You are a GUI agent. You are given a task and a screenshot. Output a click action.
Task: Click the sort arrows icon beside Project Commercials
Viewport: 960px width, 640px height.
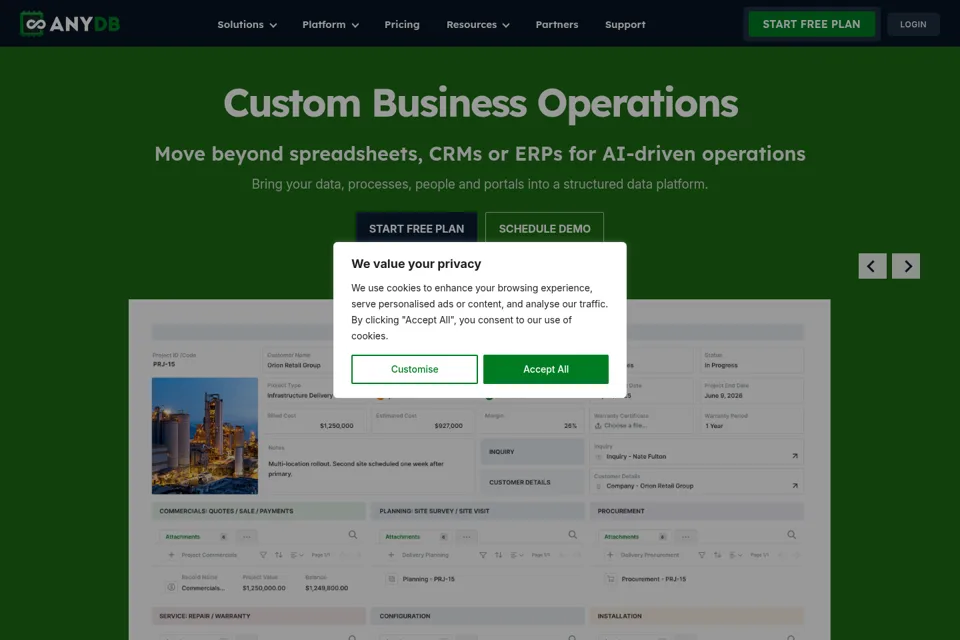coord(279,555)
